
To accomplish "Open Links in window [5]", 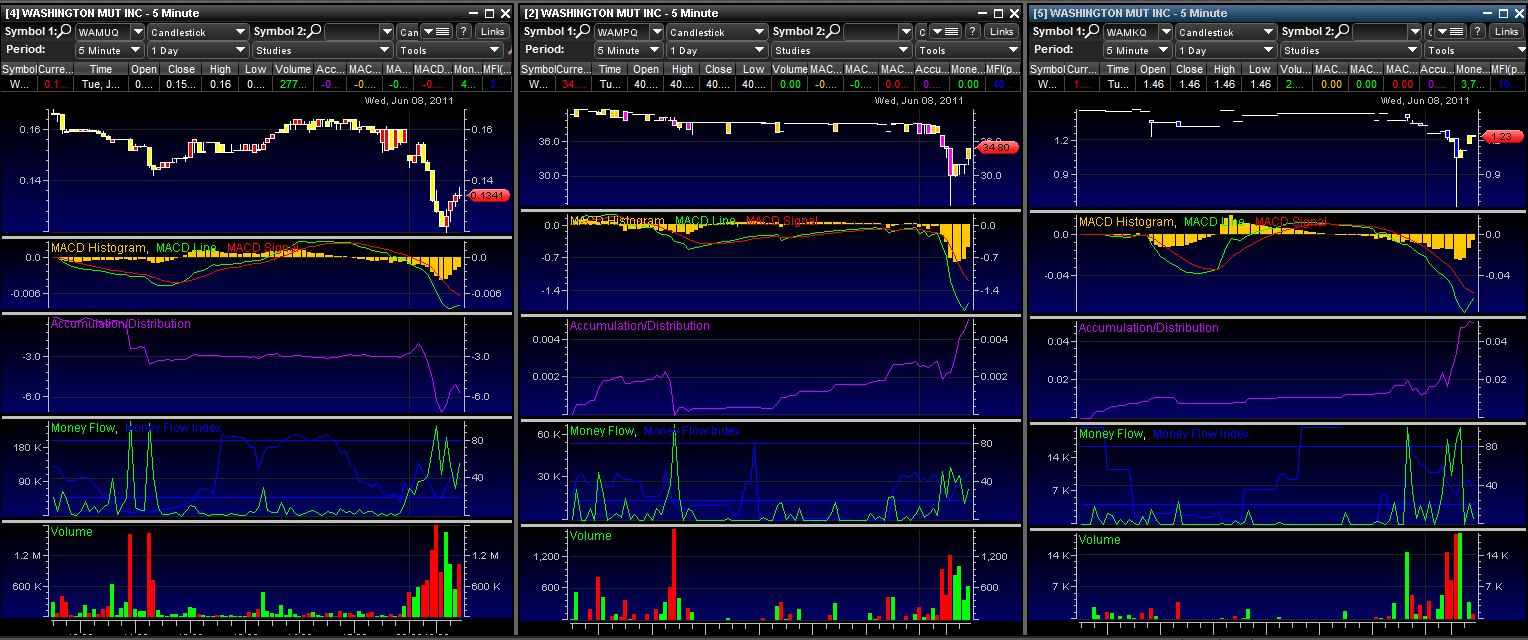I will tap(1507, 32).
